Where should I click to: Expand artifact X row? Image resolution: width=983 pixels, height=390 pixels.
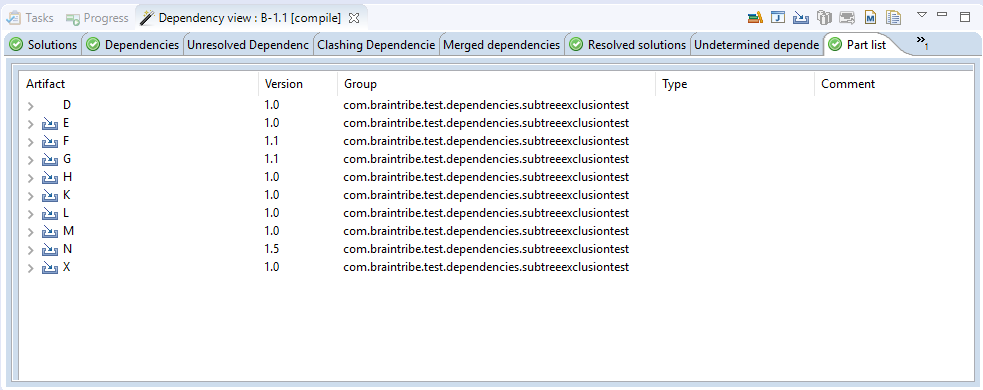point(31,268)
